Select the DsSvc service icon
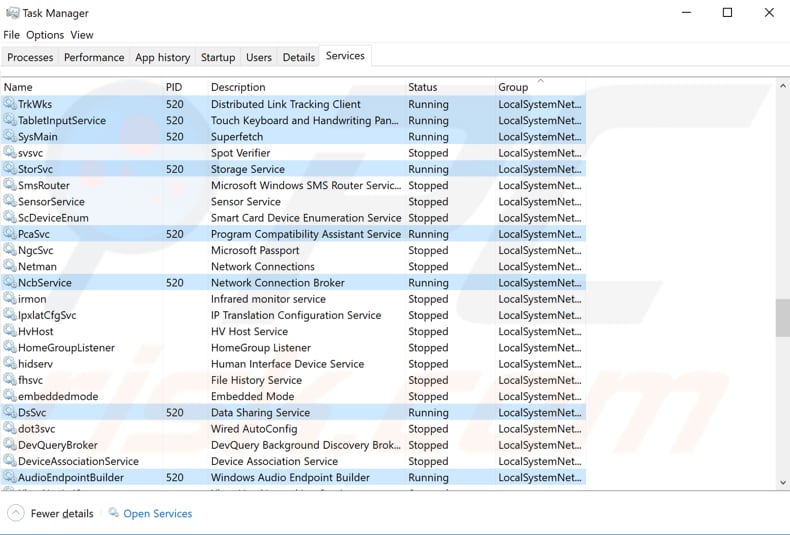The height and width of the screenshot is (535, 790). click(10, 413)
